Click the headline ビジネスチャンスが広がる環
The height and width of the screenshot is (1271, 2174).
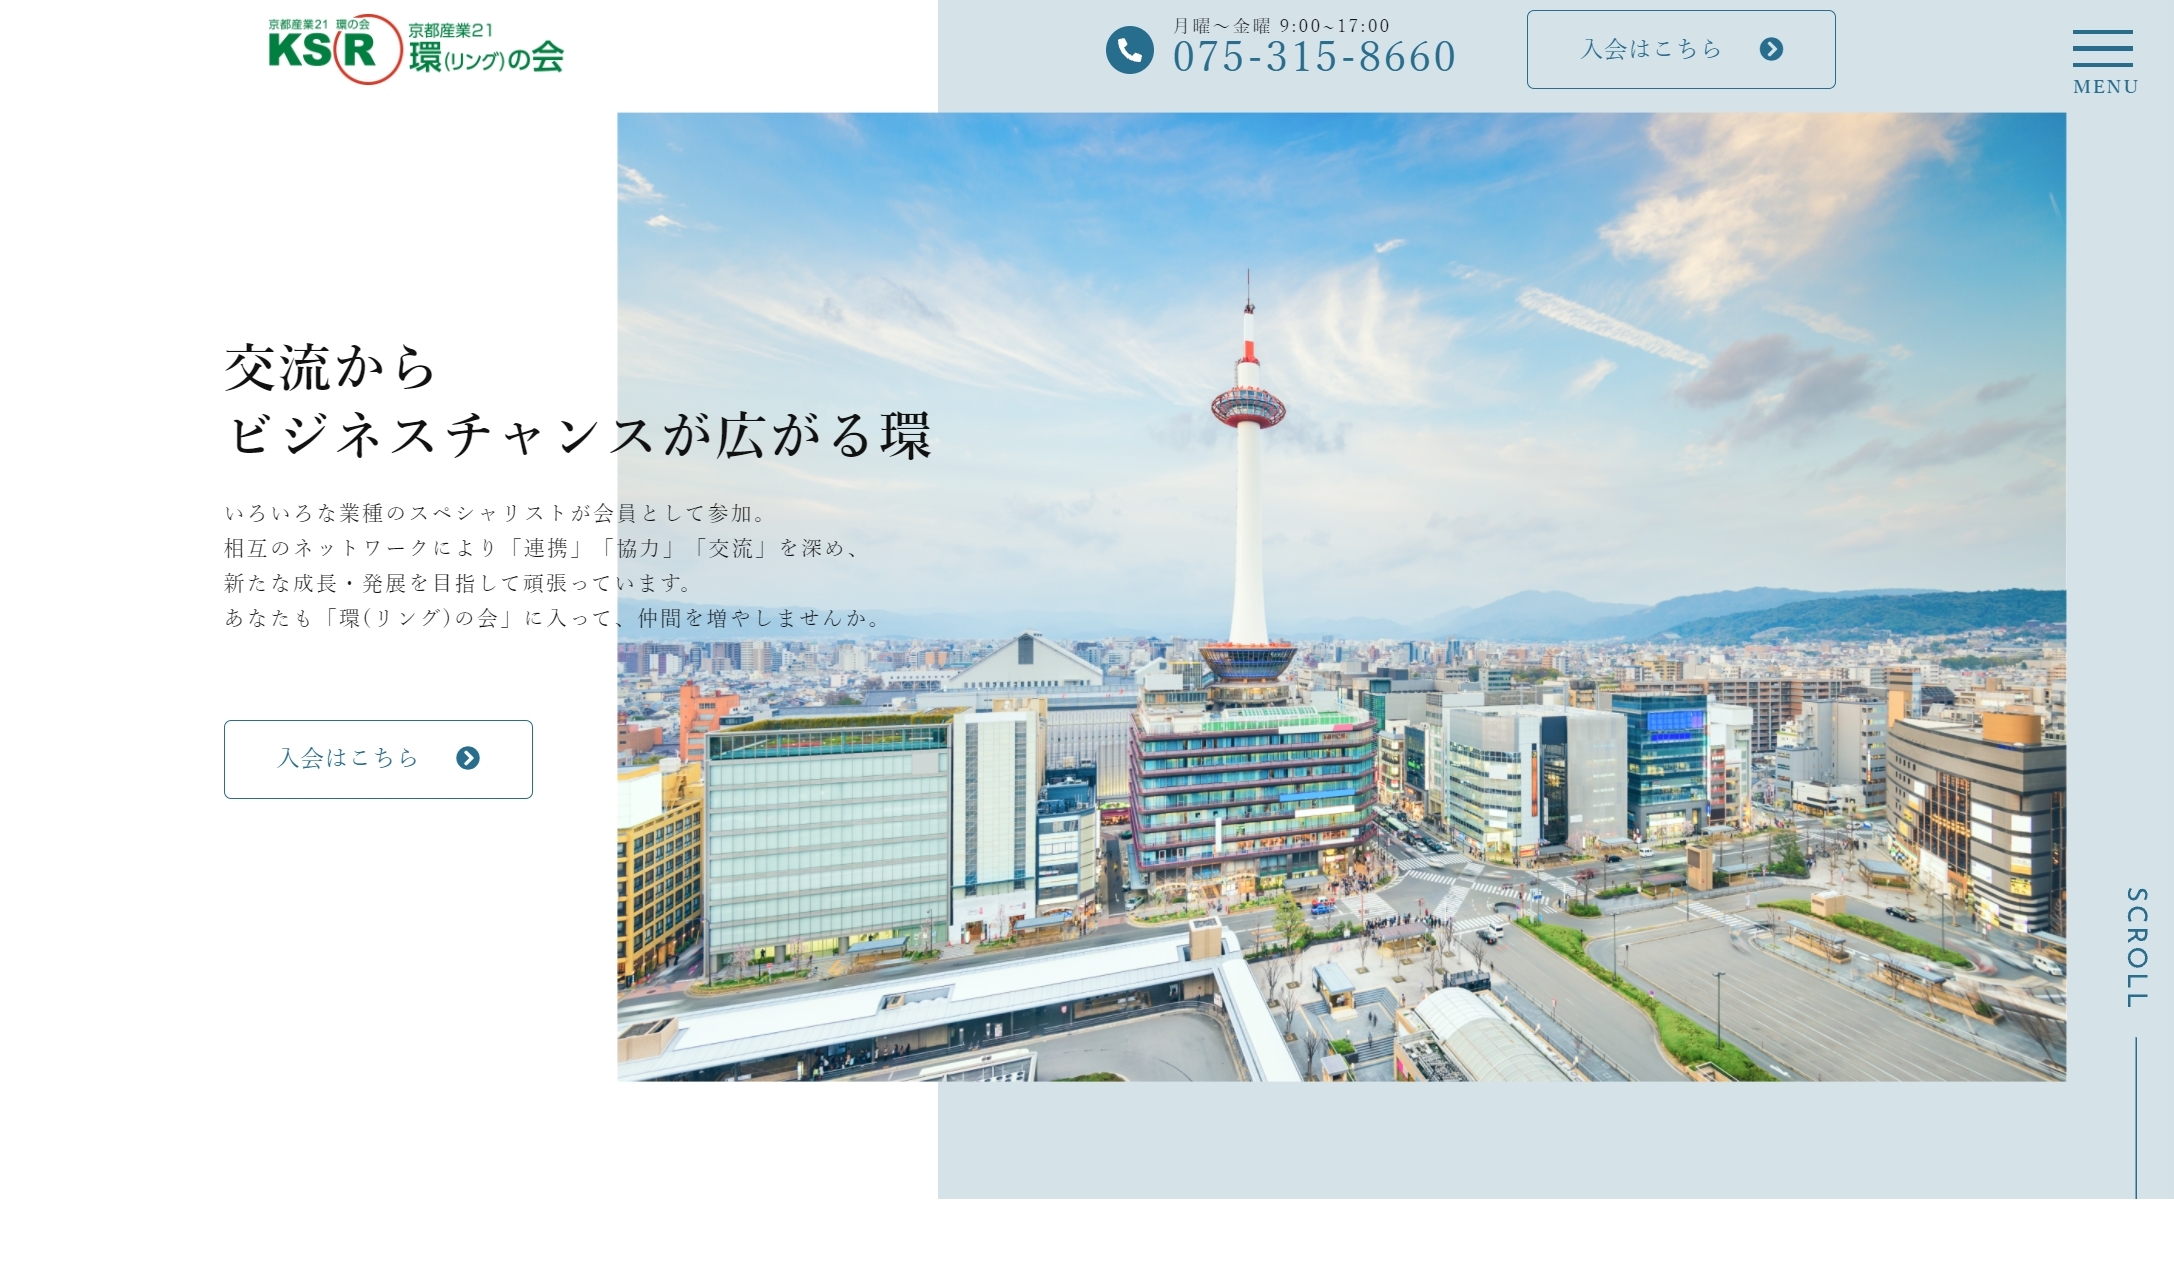[578, 436]
